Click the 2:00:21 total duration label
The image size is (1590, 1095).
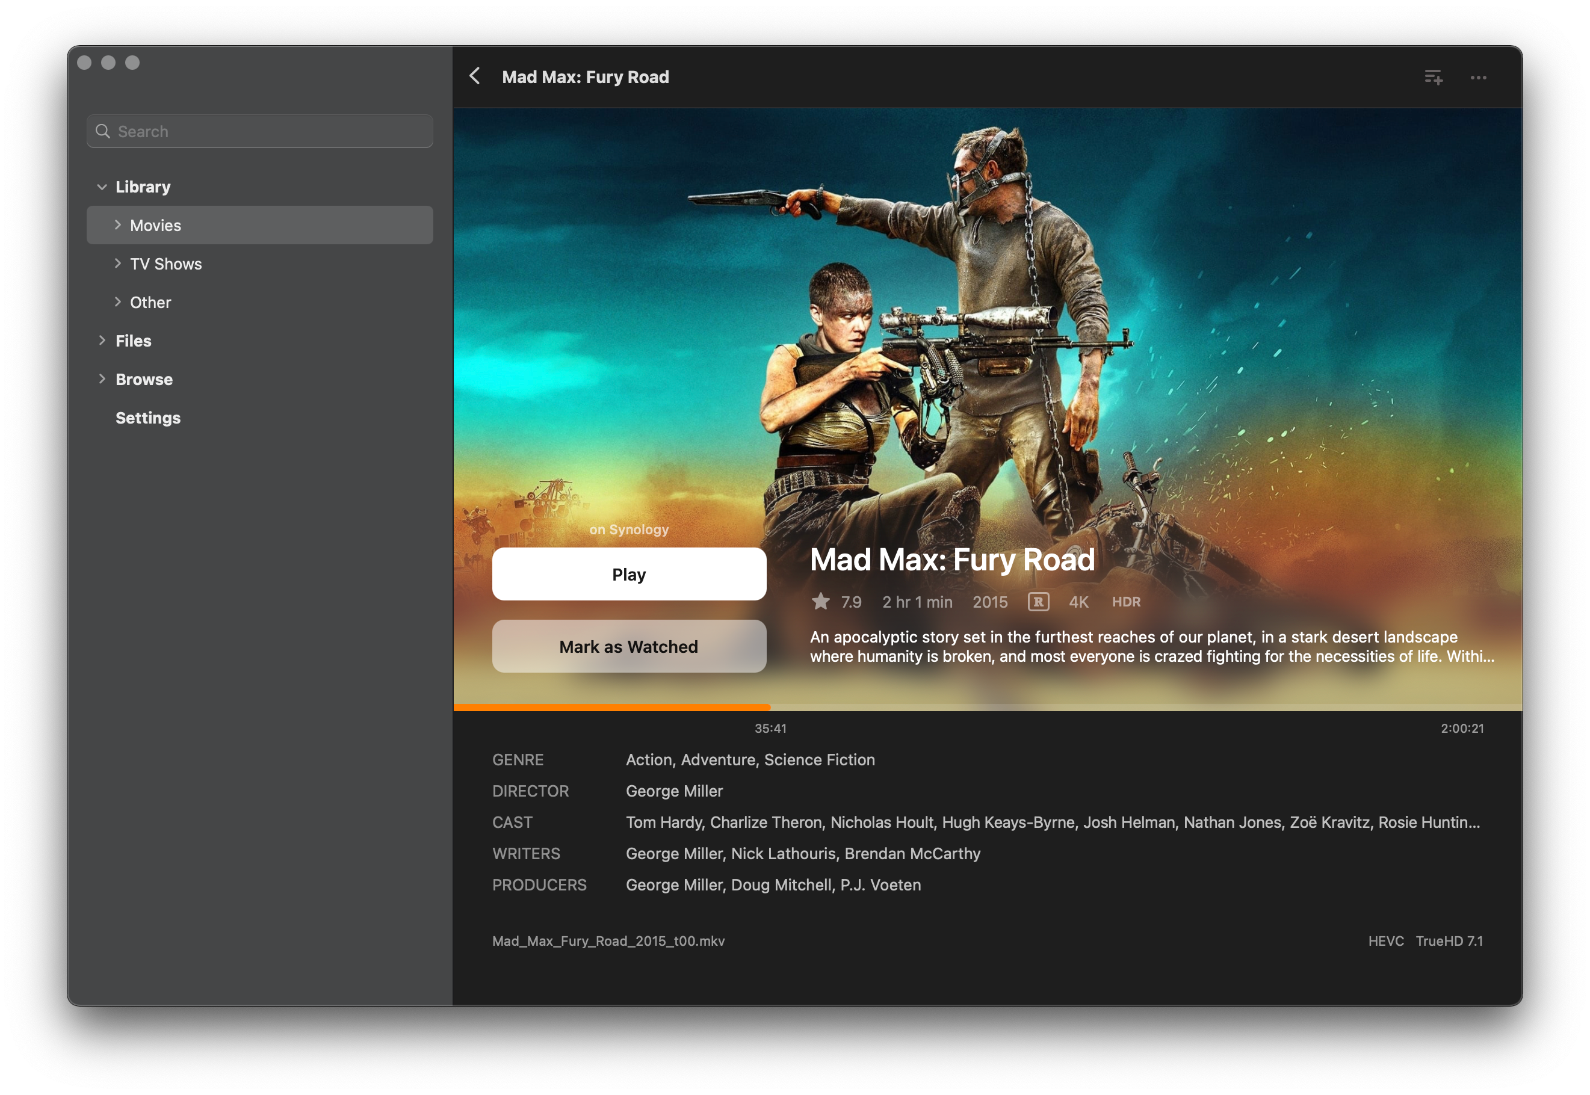click(1462, 729)
